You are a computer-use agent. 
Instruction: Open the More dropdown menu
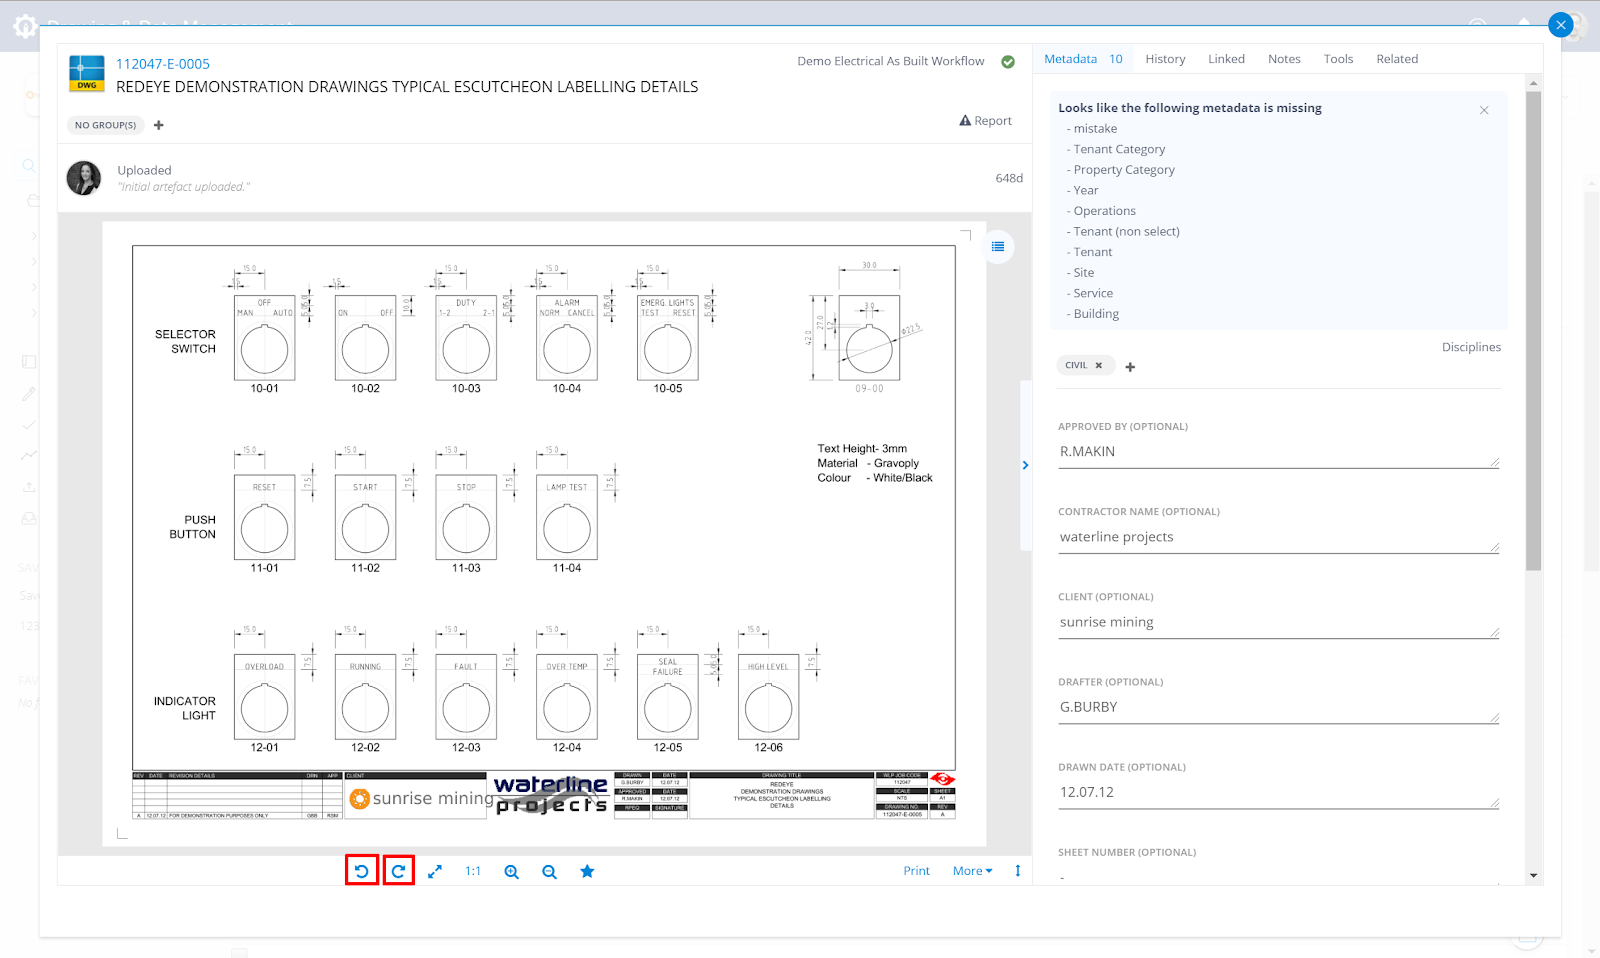tap(972, 871)
